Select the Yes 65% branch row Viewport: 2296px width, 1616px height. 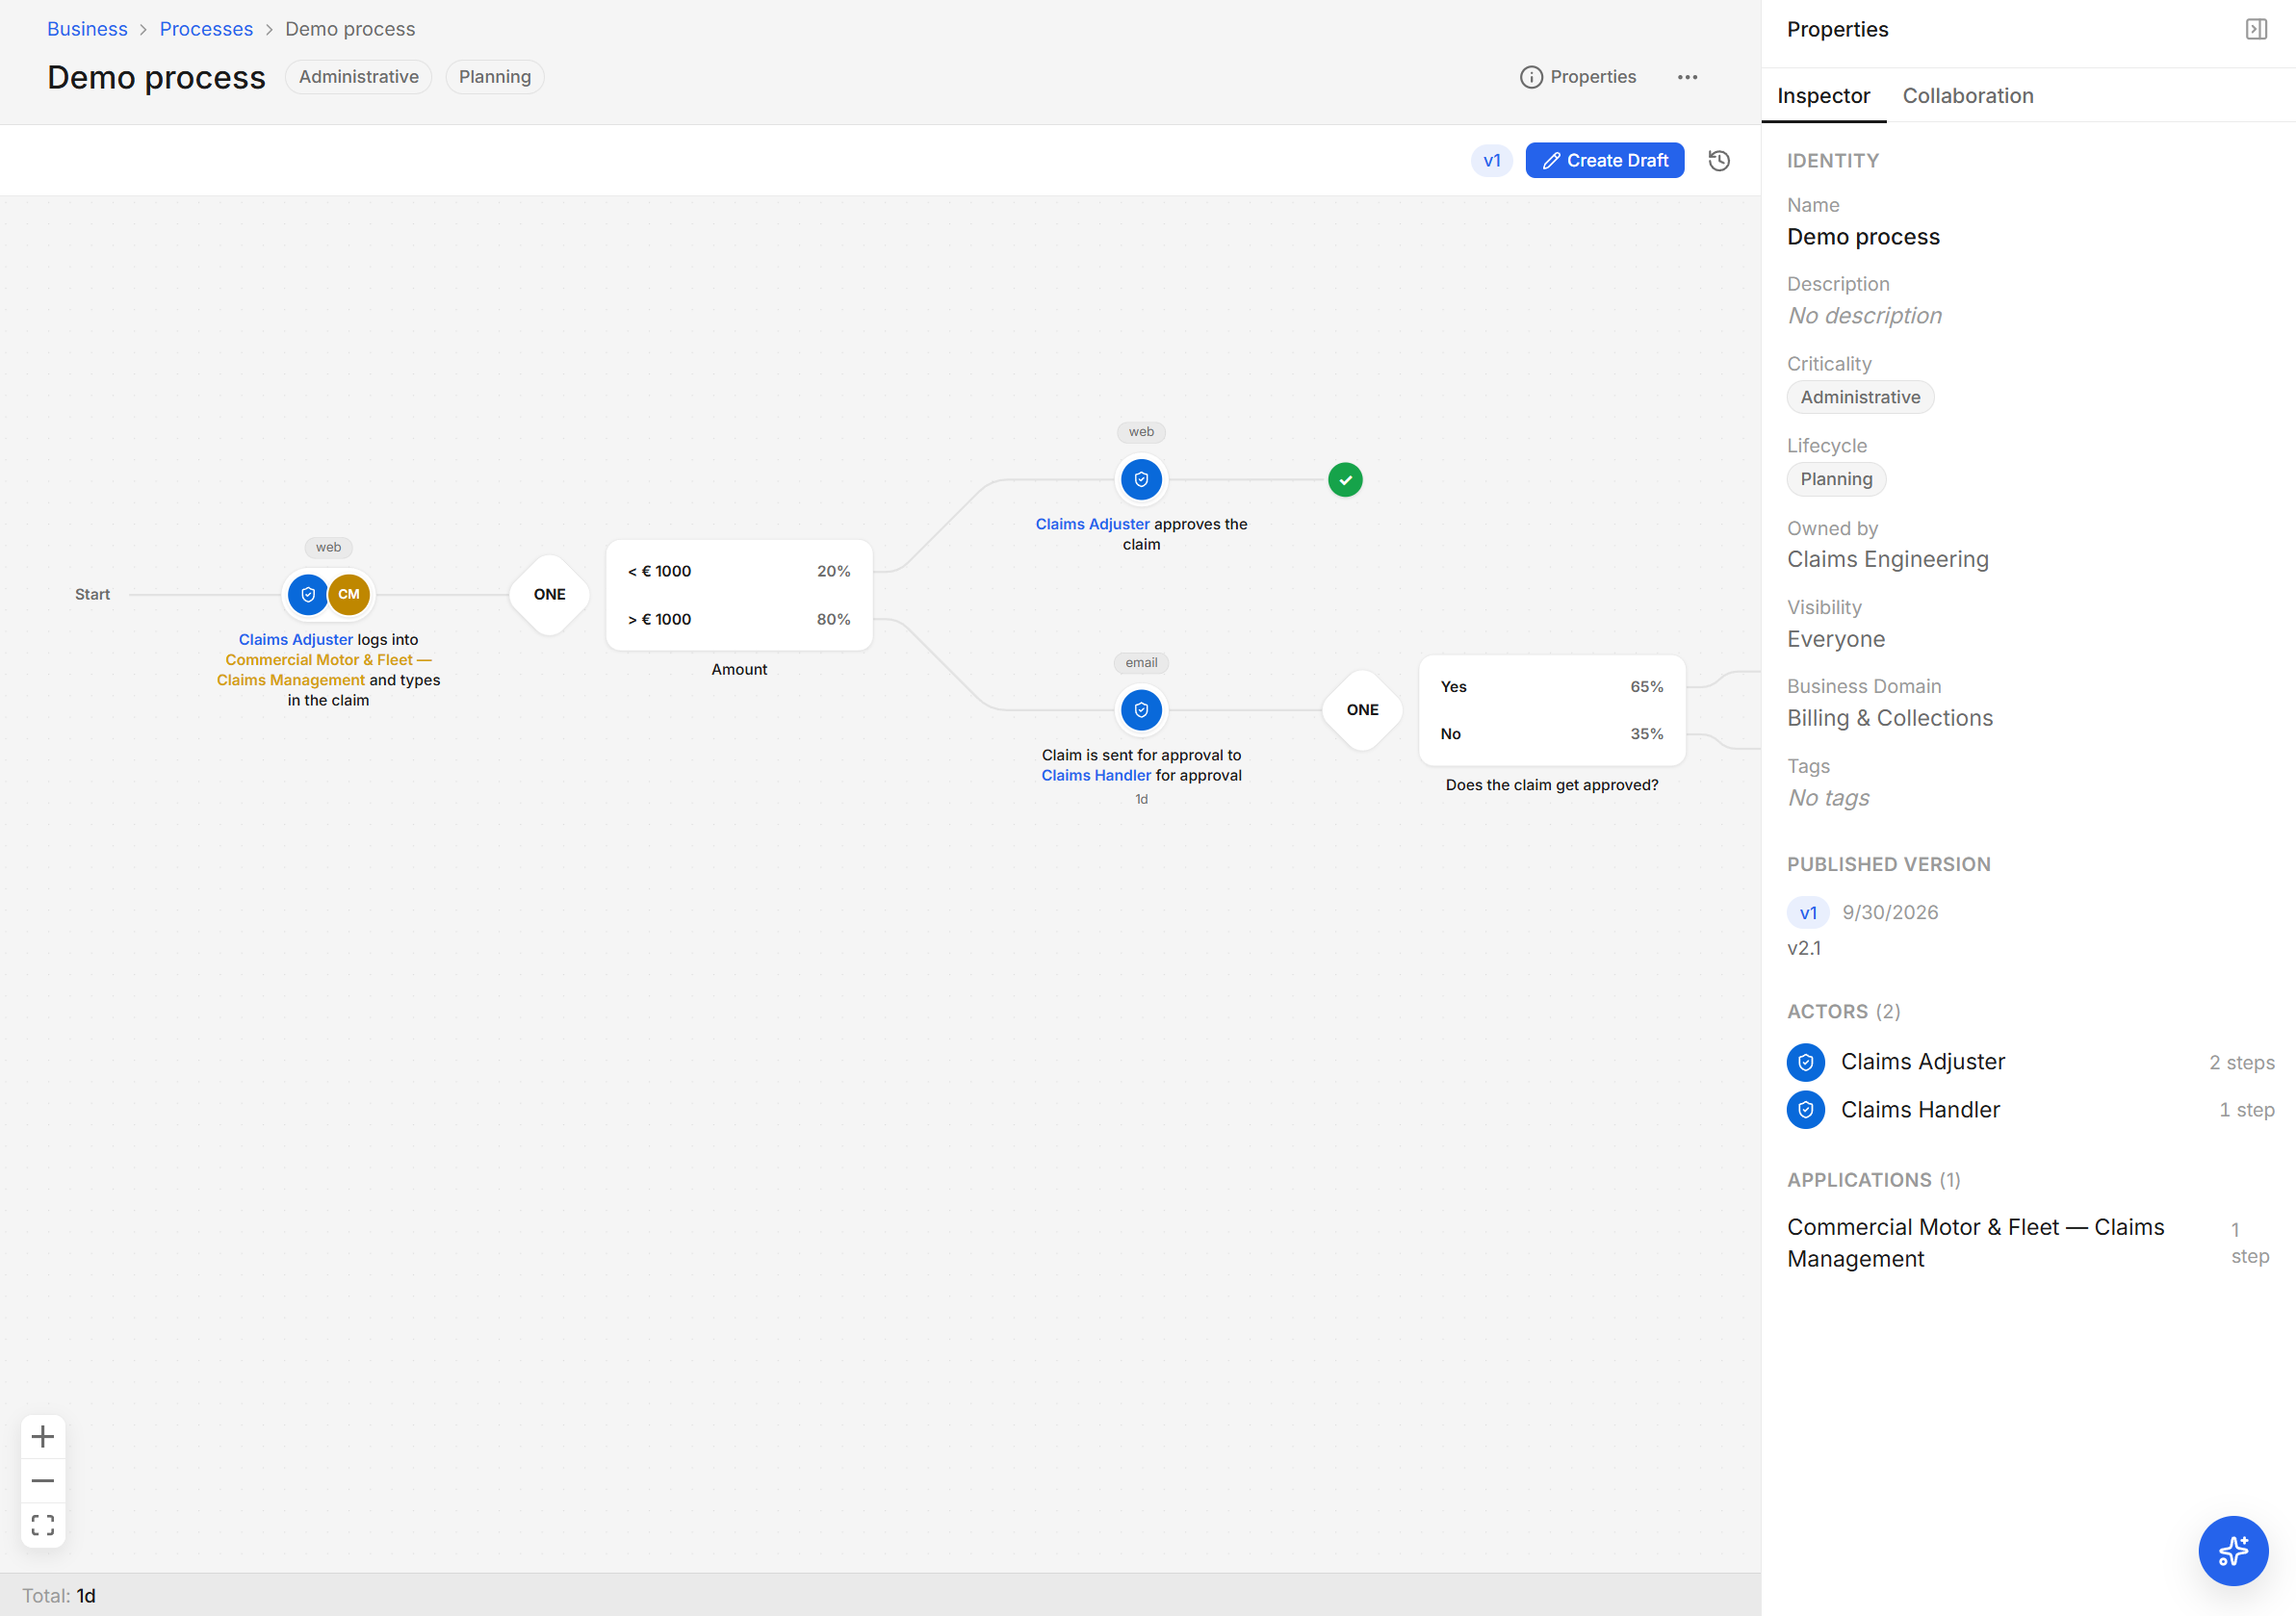point(1552,687)
